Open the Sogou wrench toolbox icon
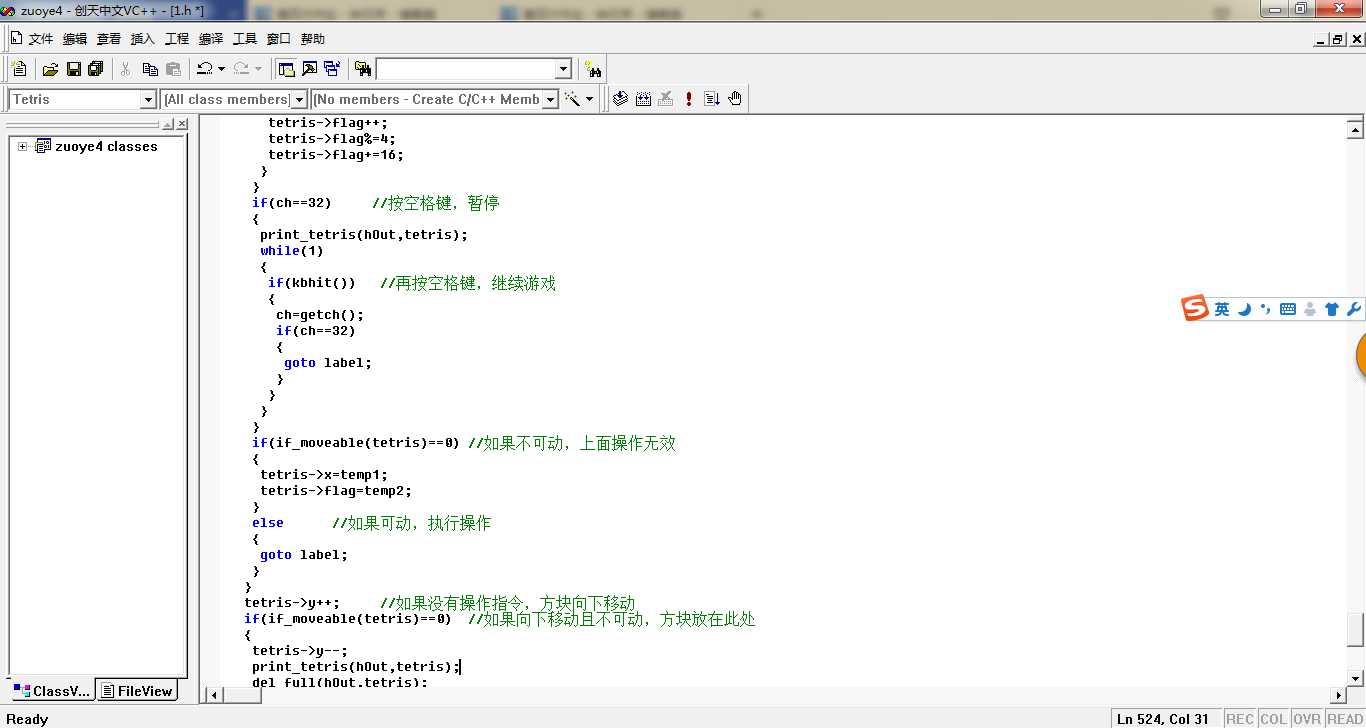 pyautogui.click(x=1354, y=310)
